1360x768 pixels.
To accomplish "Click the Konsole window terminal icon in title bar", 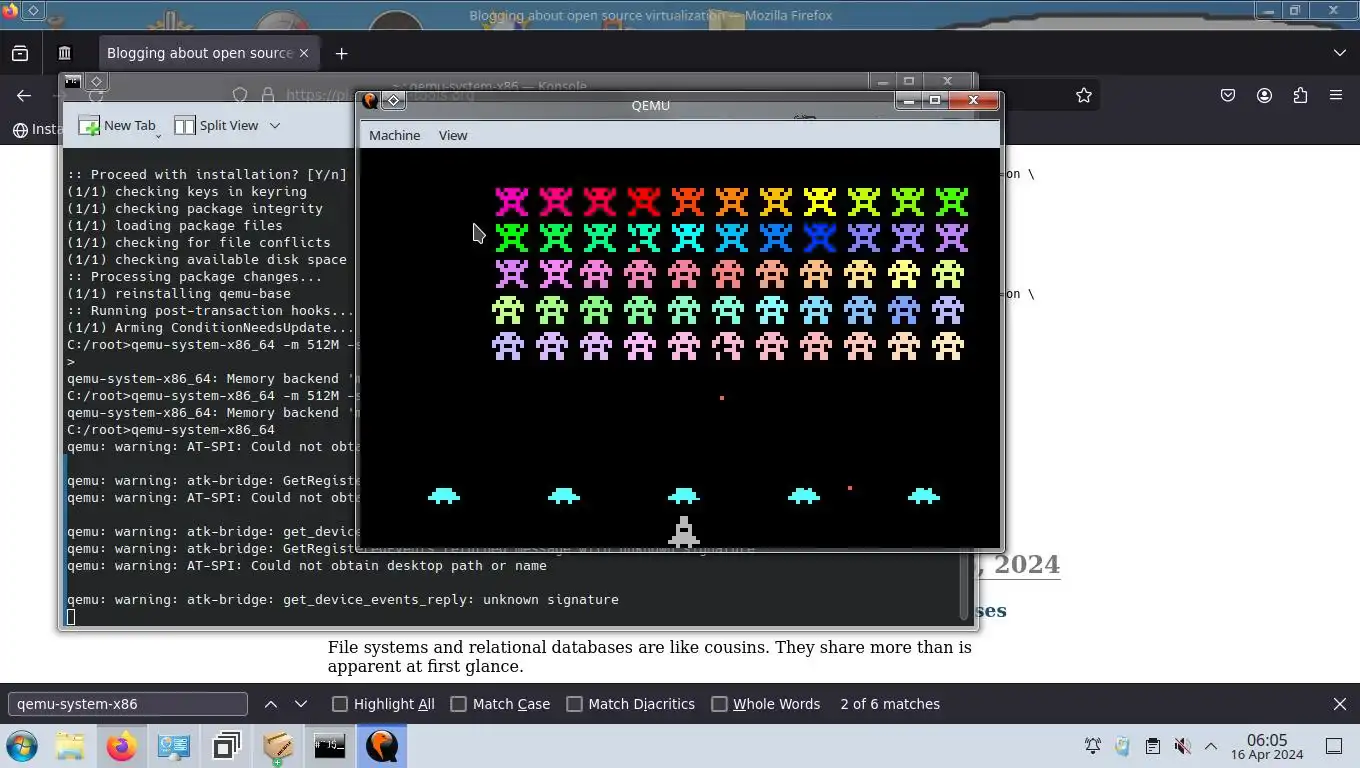I will (x=72, y=81).
